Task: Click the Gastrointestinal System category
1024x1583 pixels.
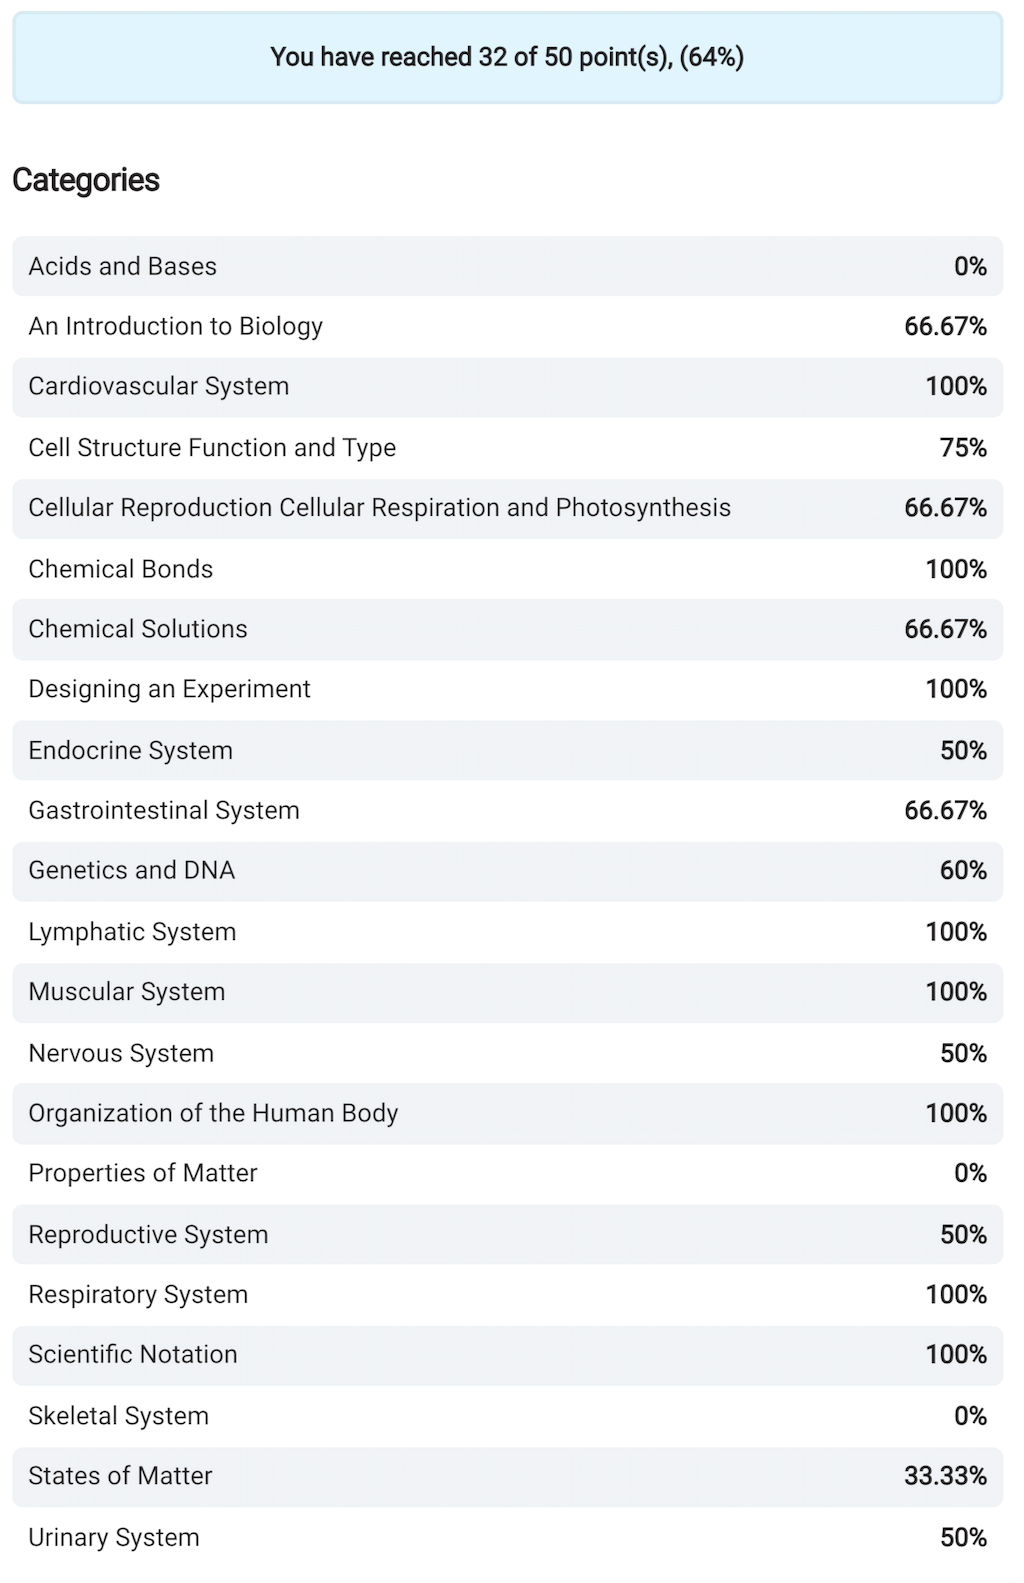Action: [x=164, y=810]
